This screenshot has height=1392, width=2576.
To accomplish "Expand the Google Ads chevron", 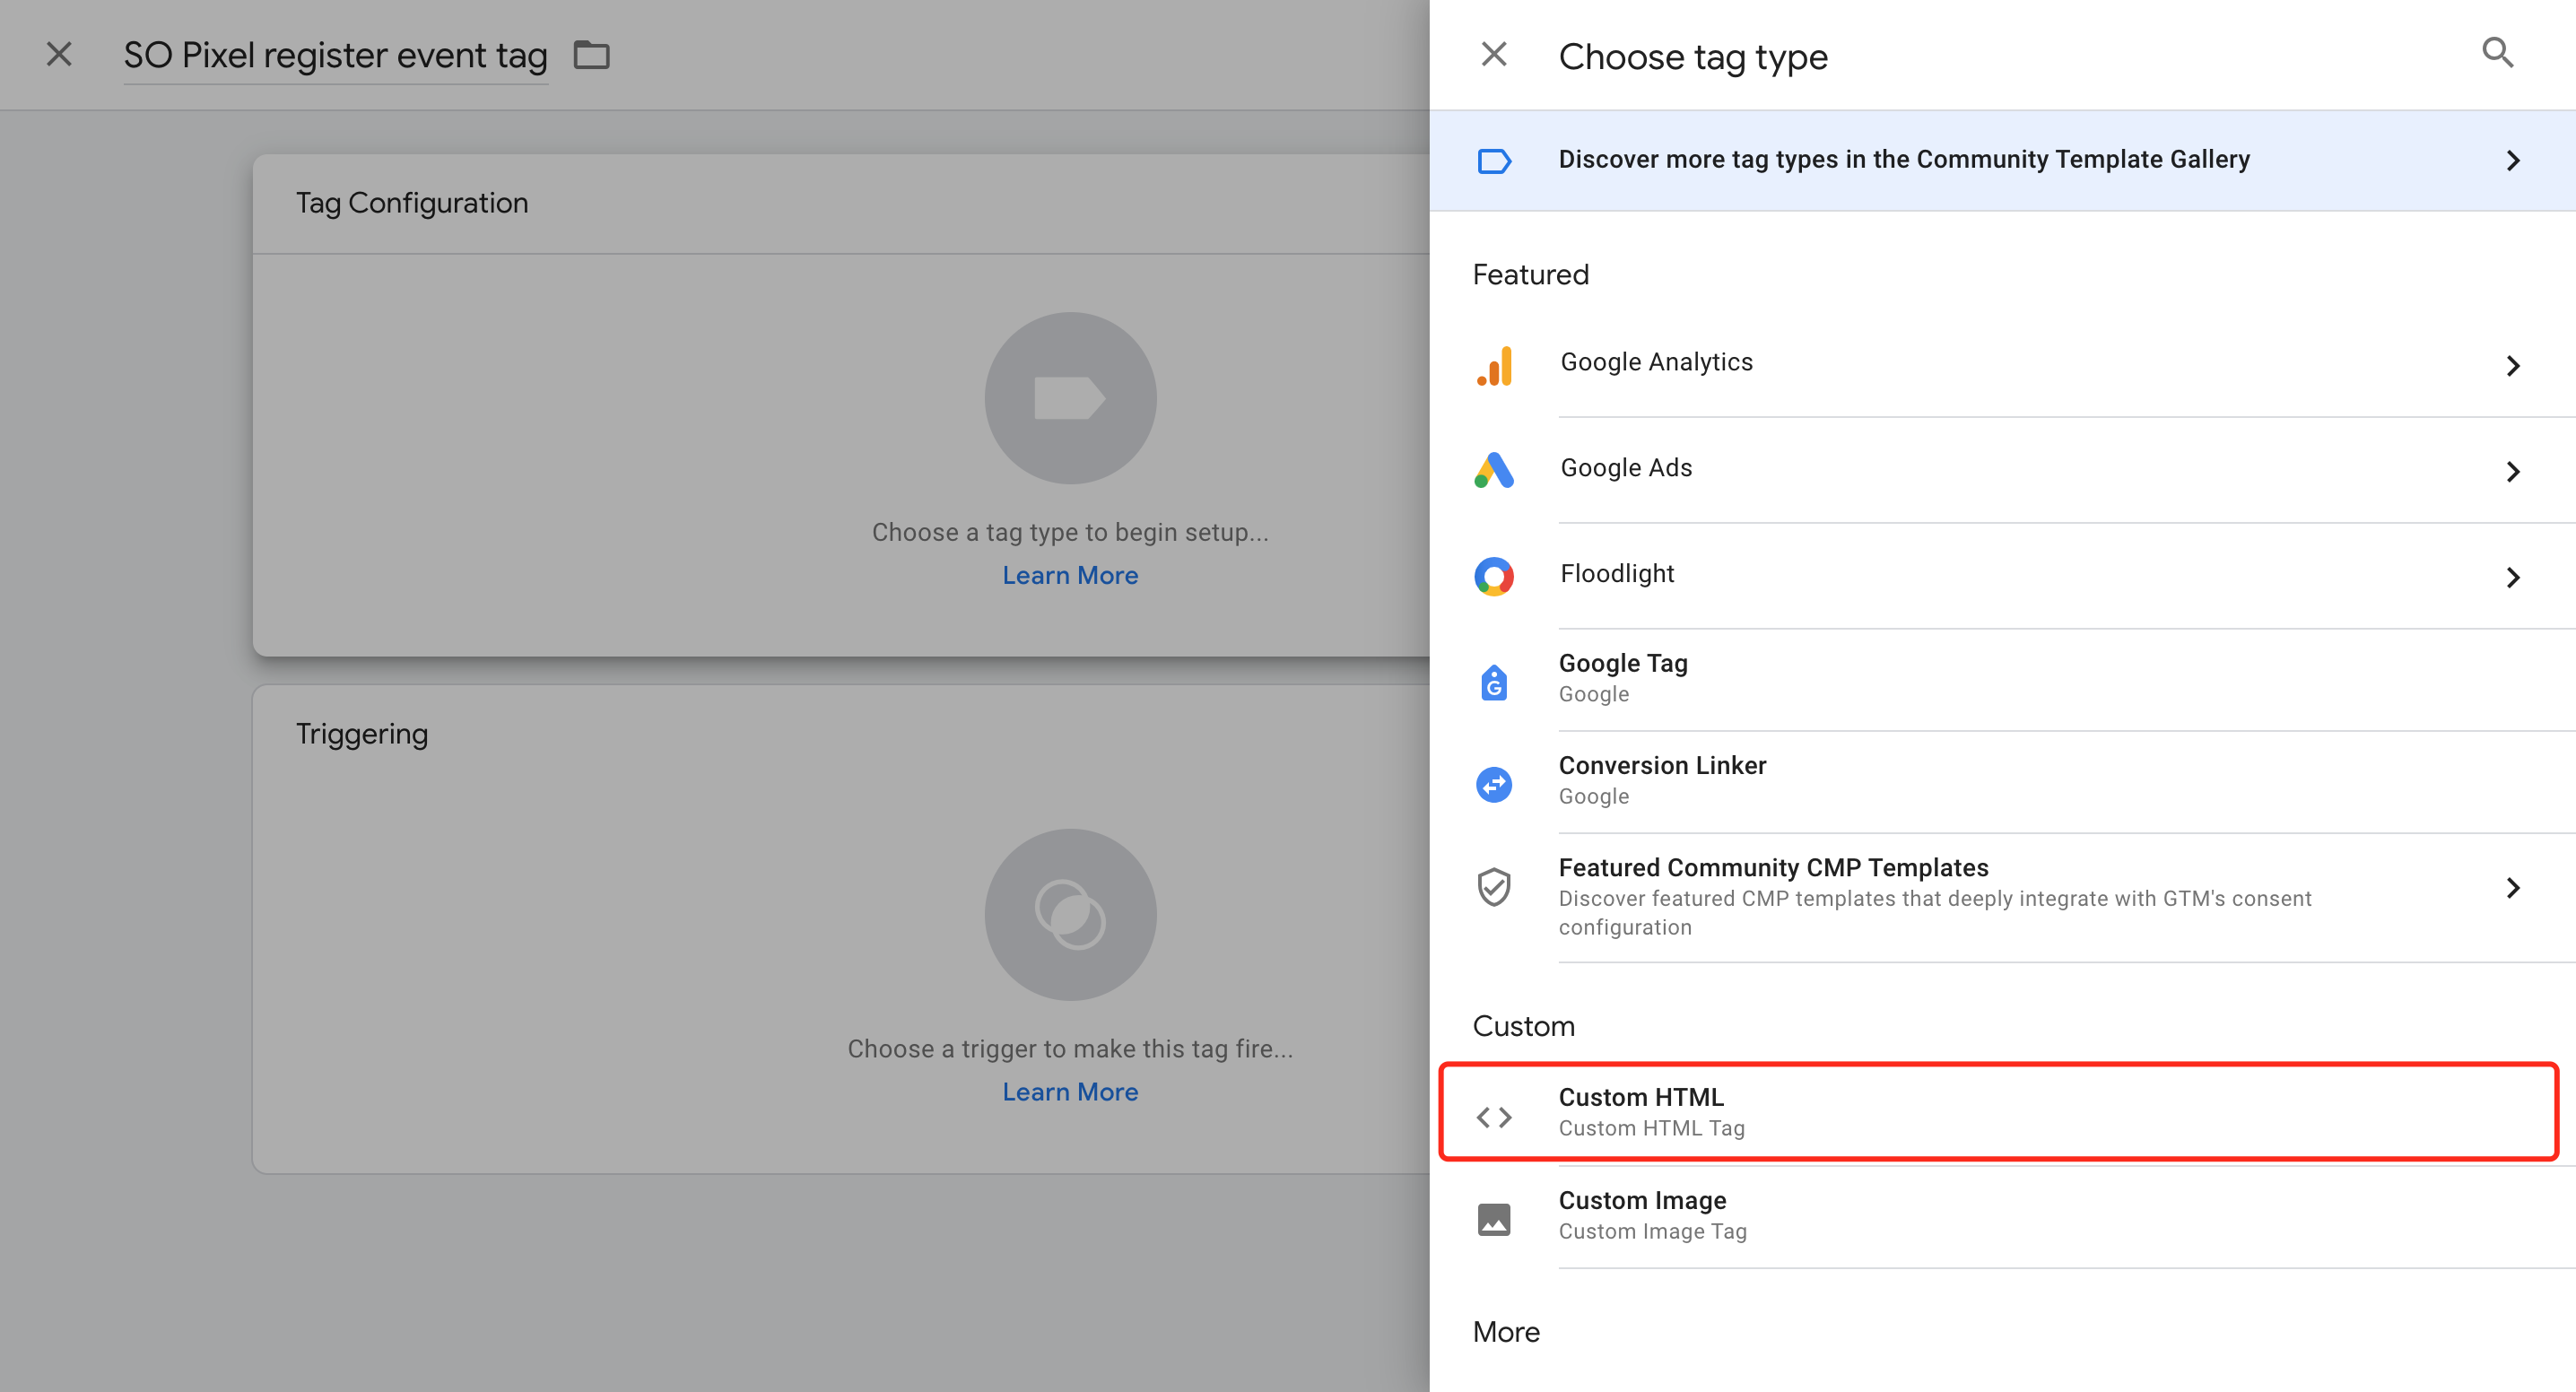I will coord(2513,472).
